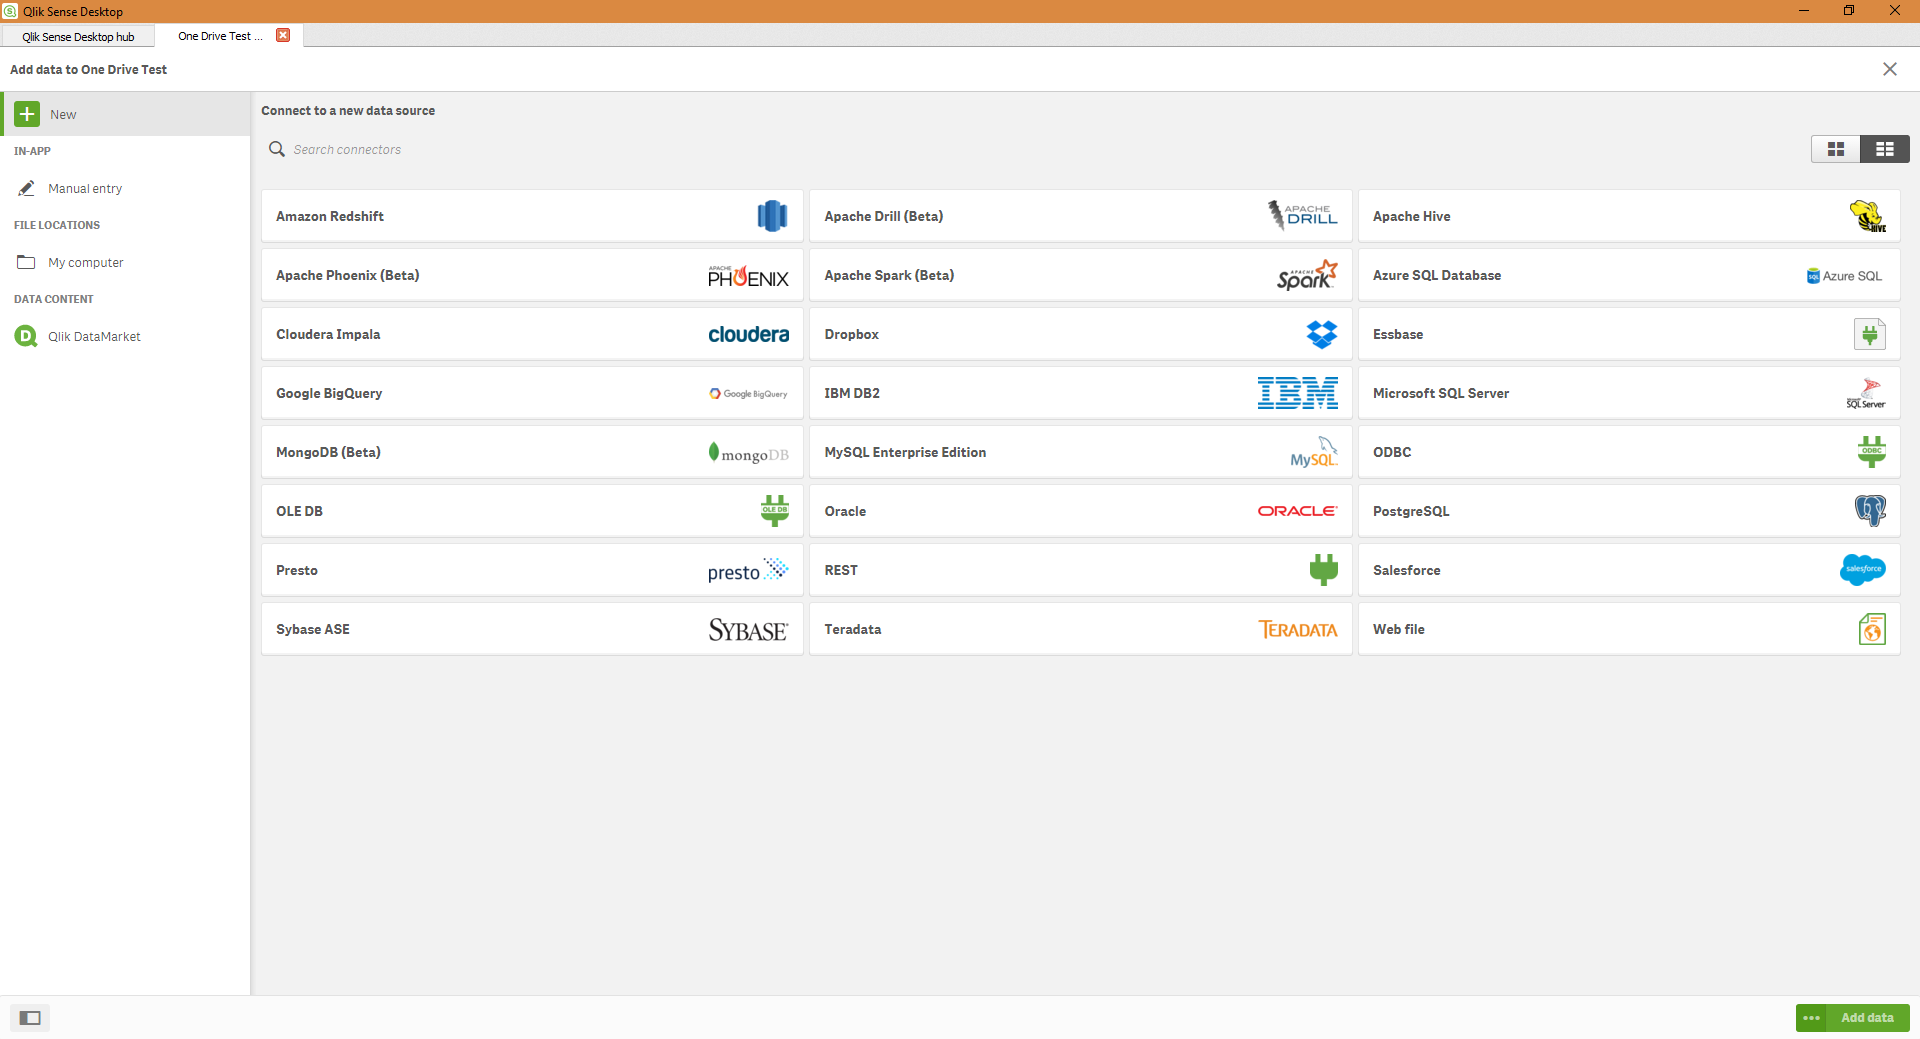This screenshot has height=1039, width=1920.
Task: Open the ellipsis options next to Add data
Action: click(x=1812, y=1017)
